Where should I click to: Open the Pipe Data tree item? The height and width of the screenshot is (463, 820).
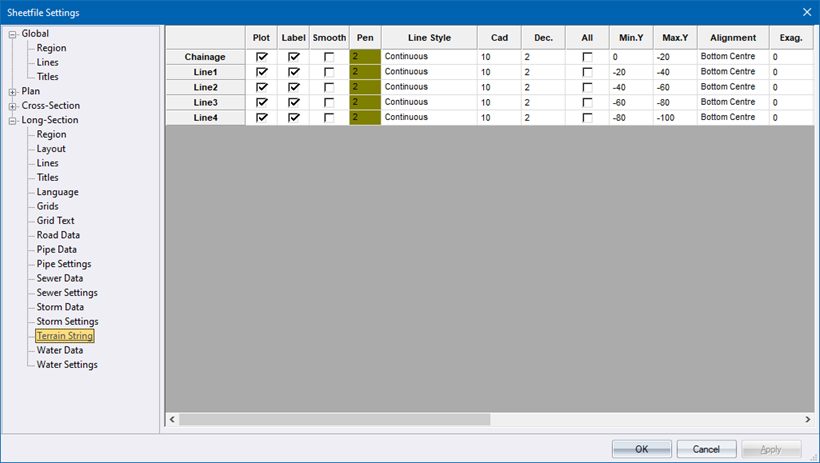(x=57, y=249)
